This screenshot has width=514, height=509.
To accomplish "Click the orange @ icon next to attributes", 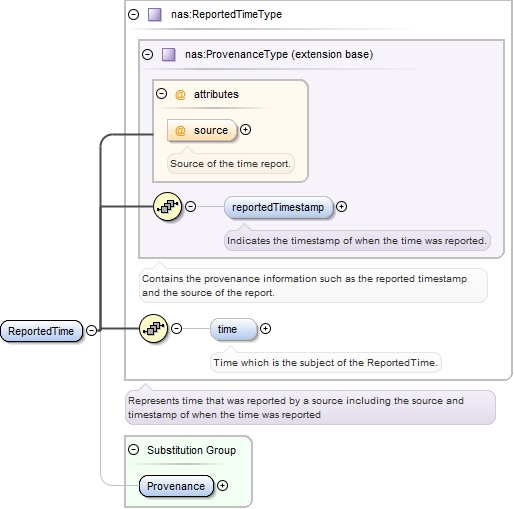I will point(180,95).
